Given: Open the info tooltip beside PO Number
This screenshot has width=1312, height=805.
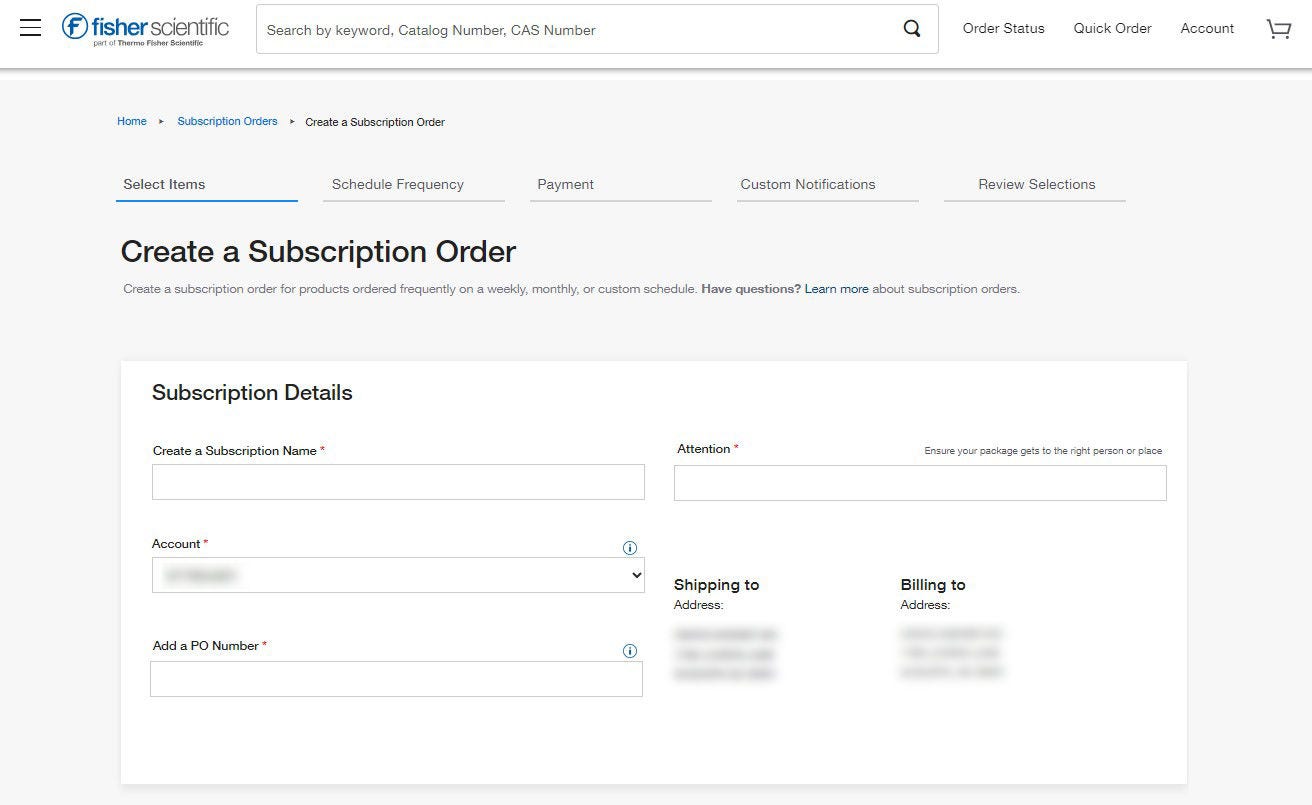Looking at the screenshot, I should point(630,651).
